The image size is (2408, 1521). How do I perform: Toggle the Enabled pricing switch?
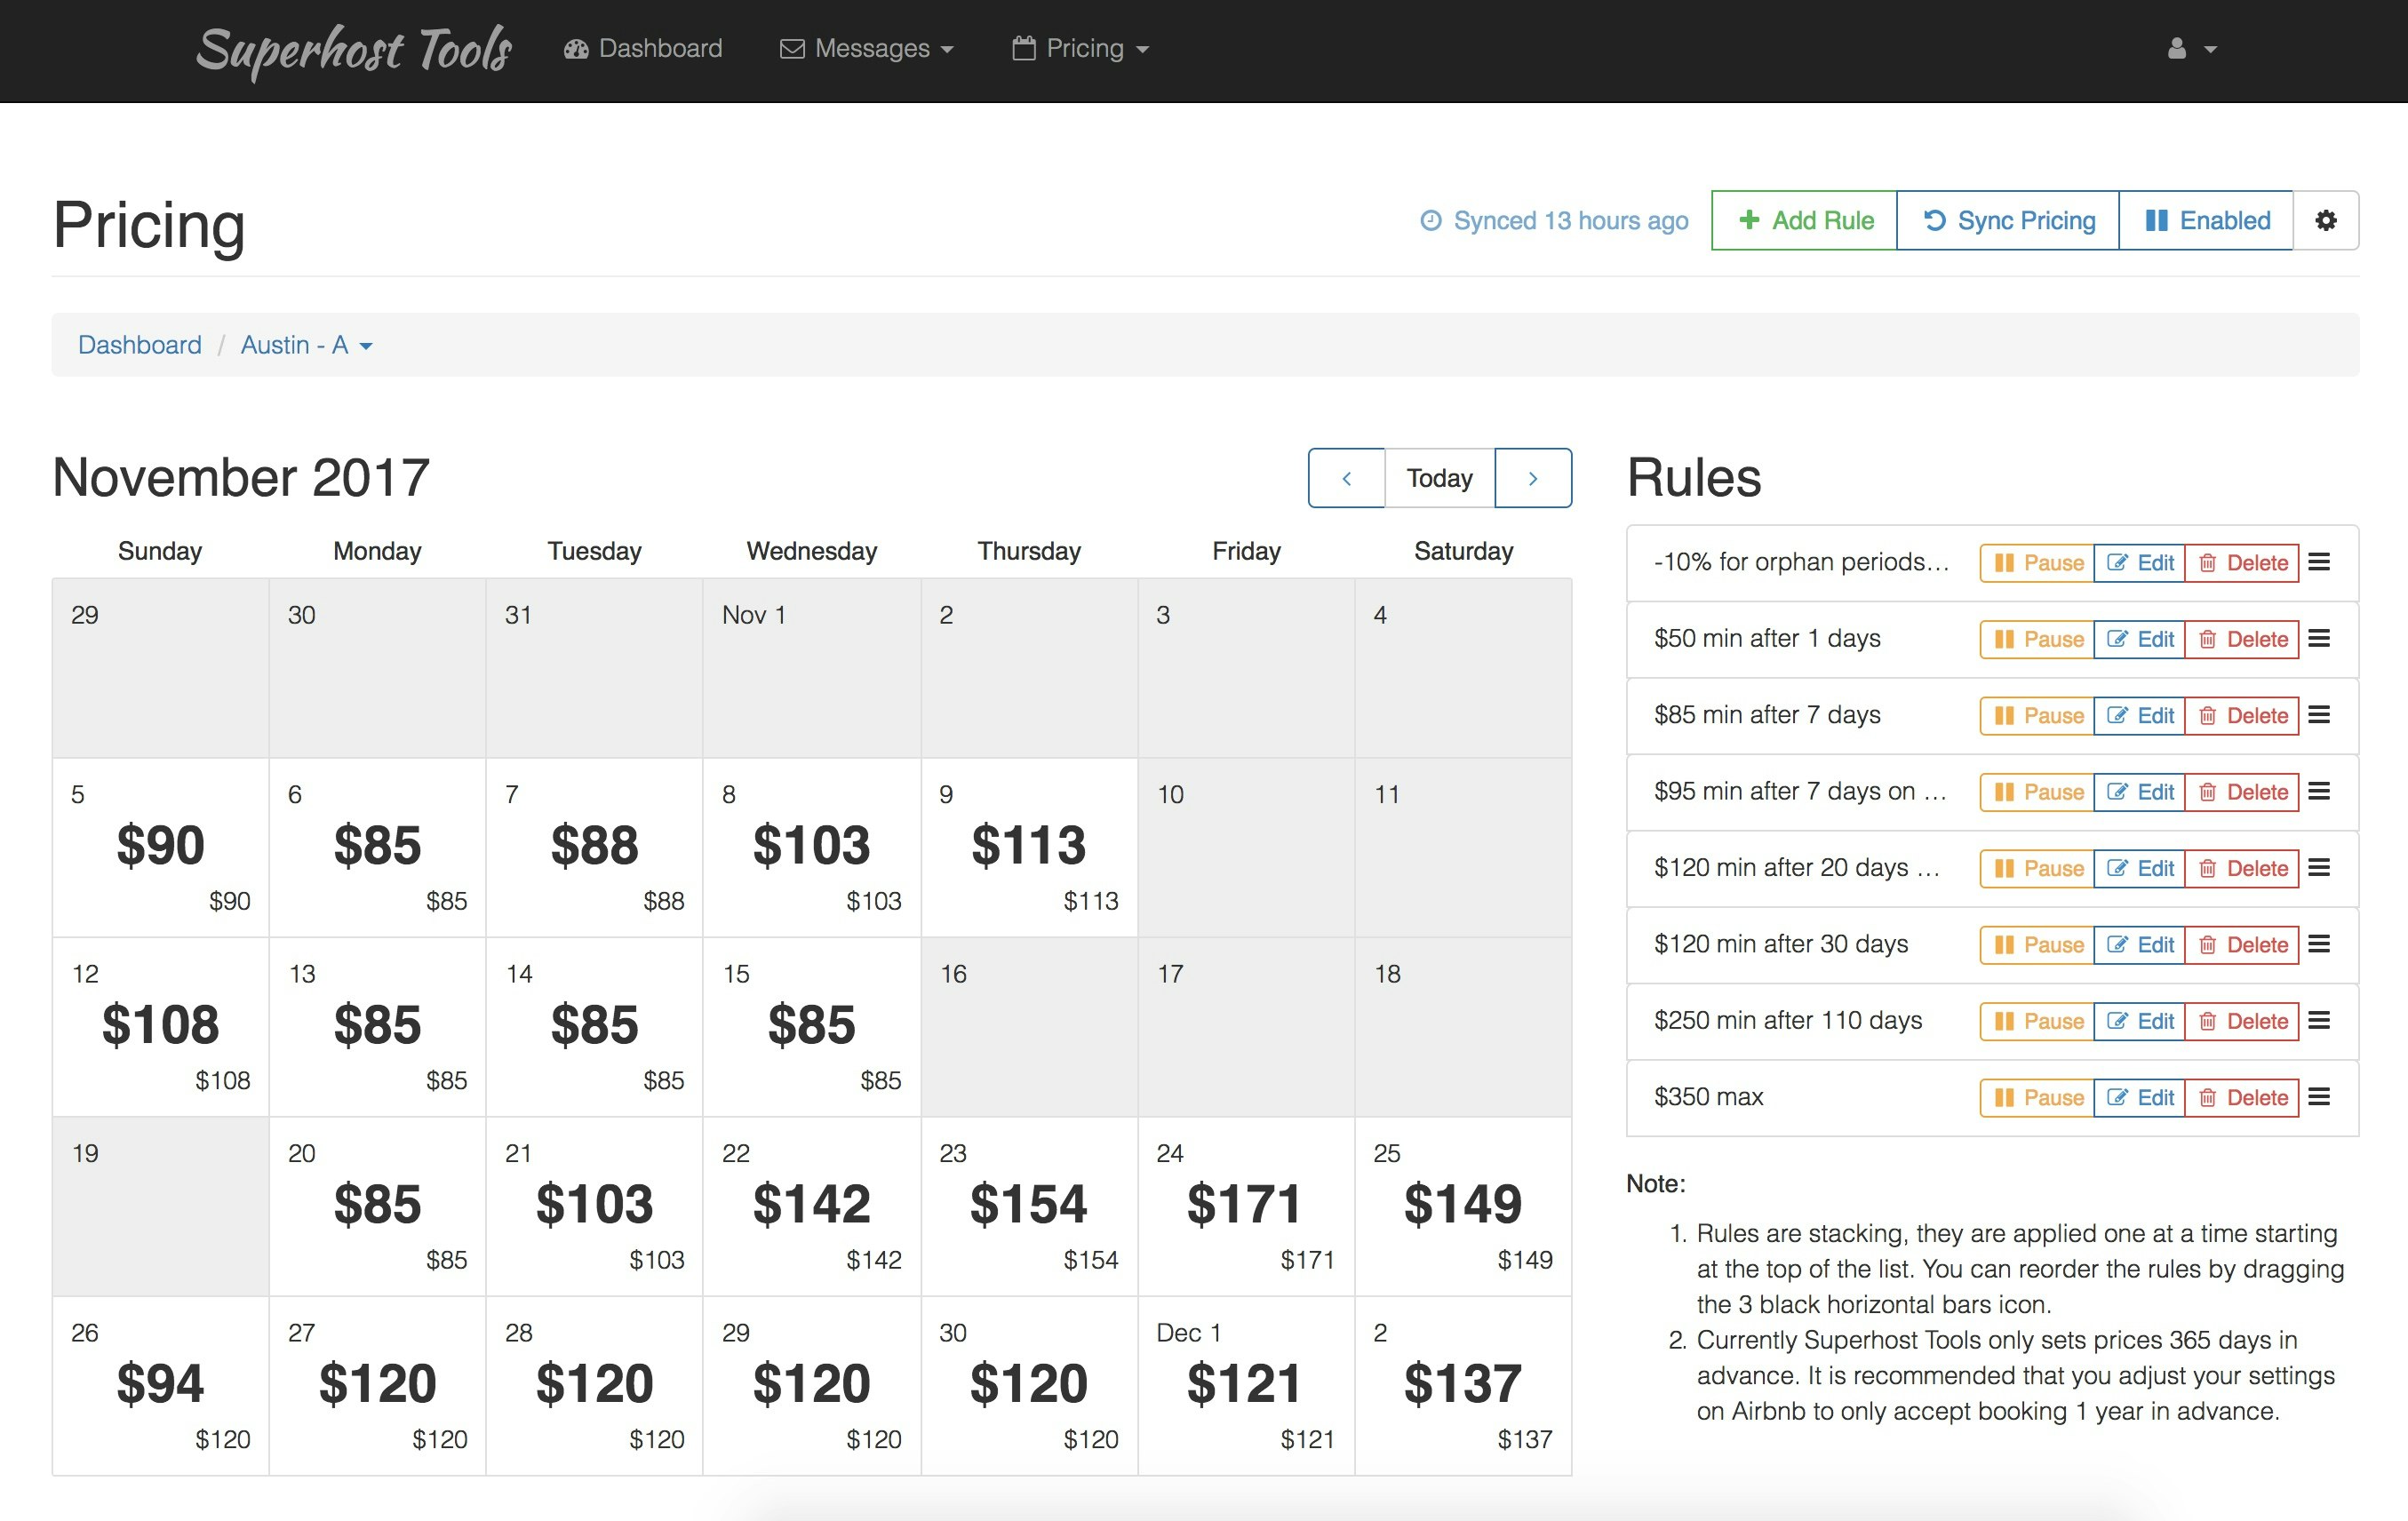coord(2207,220)
